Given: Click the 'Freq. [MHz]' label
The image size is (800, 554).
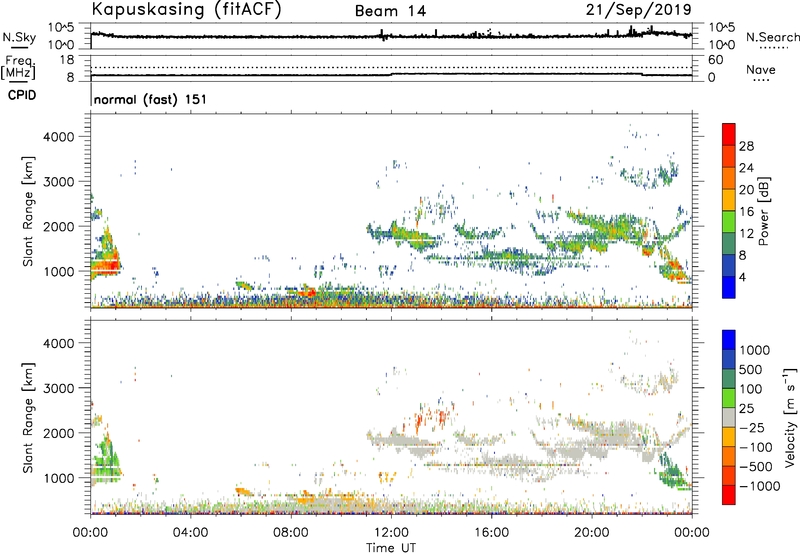Looking at the screenshot, I should click(19, 67).
